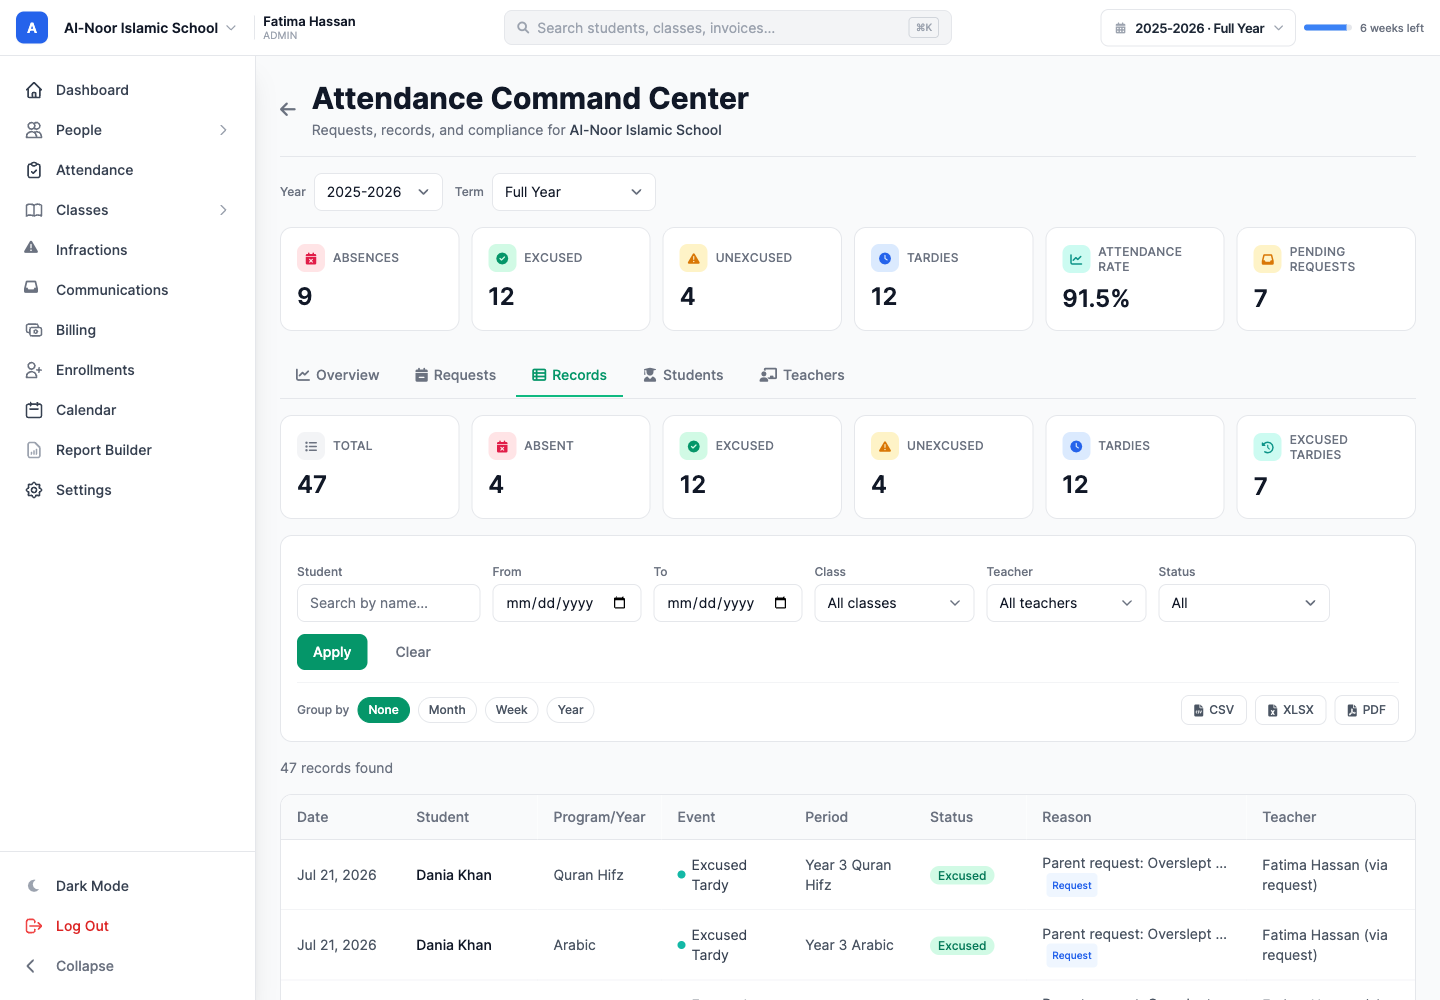Click the Log Out icon
1440x1000 pixels.
pyautogui.click(x=34, y=926)
